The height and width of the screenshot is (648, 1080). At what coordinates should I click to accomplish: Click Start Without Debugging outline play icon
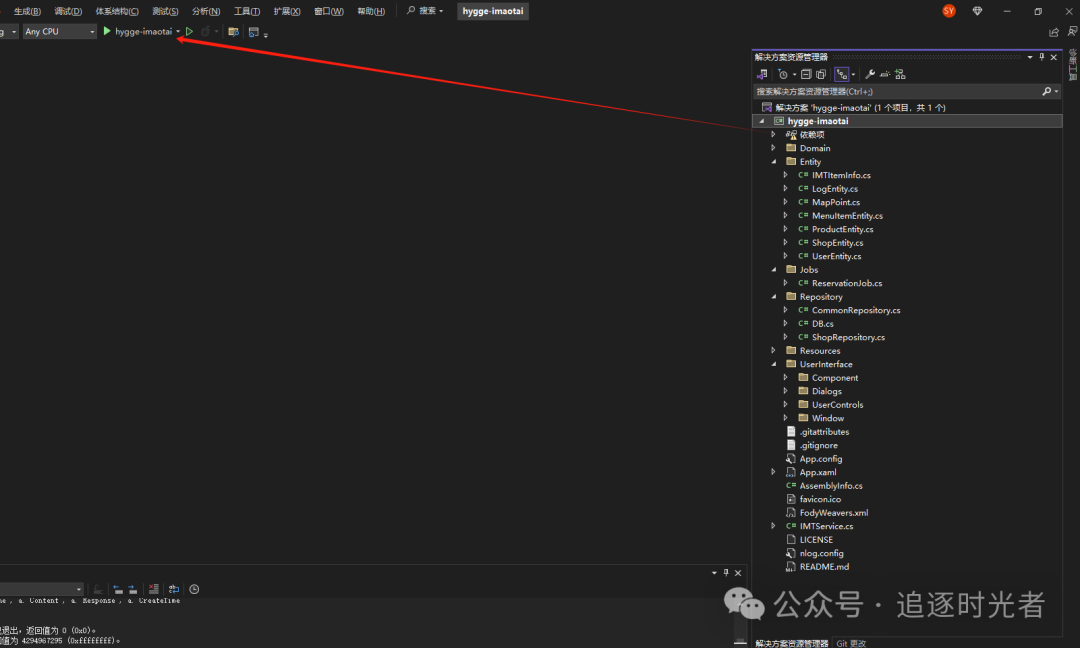[189, 32]
